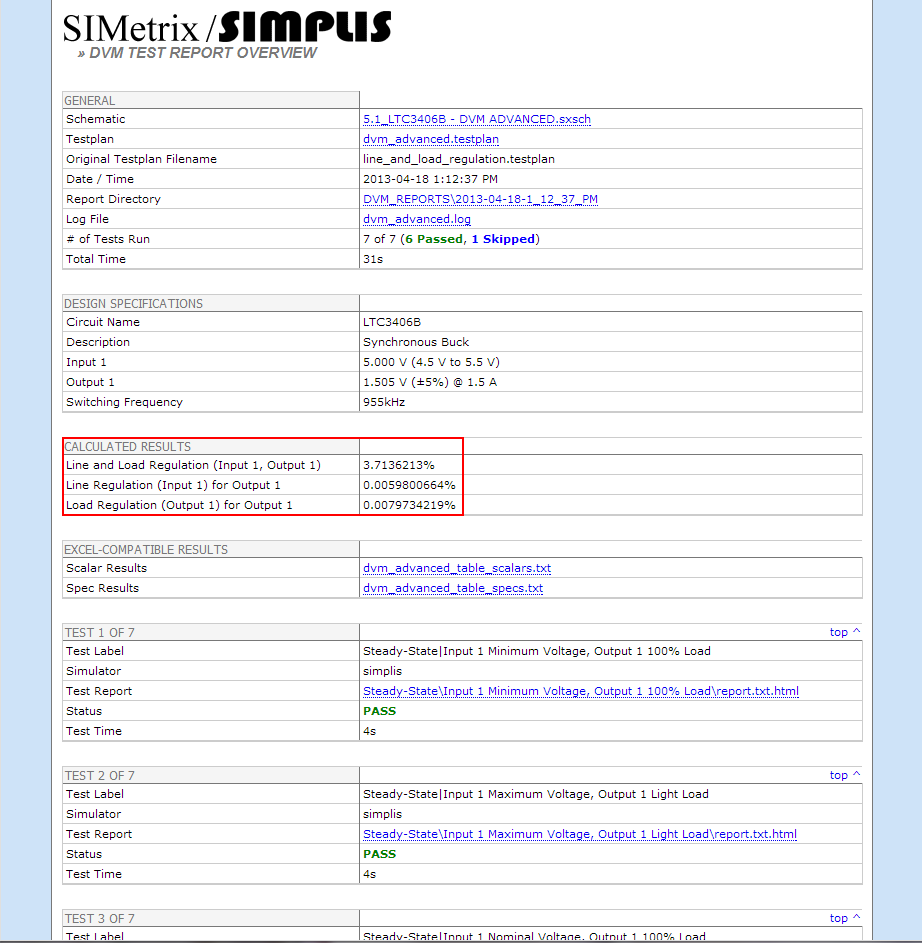Open Test 2's Maximum Voltage report.txt.html link
Image resolution: width=922 pixels, height=943 pixels.
pos(579,834)
